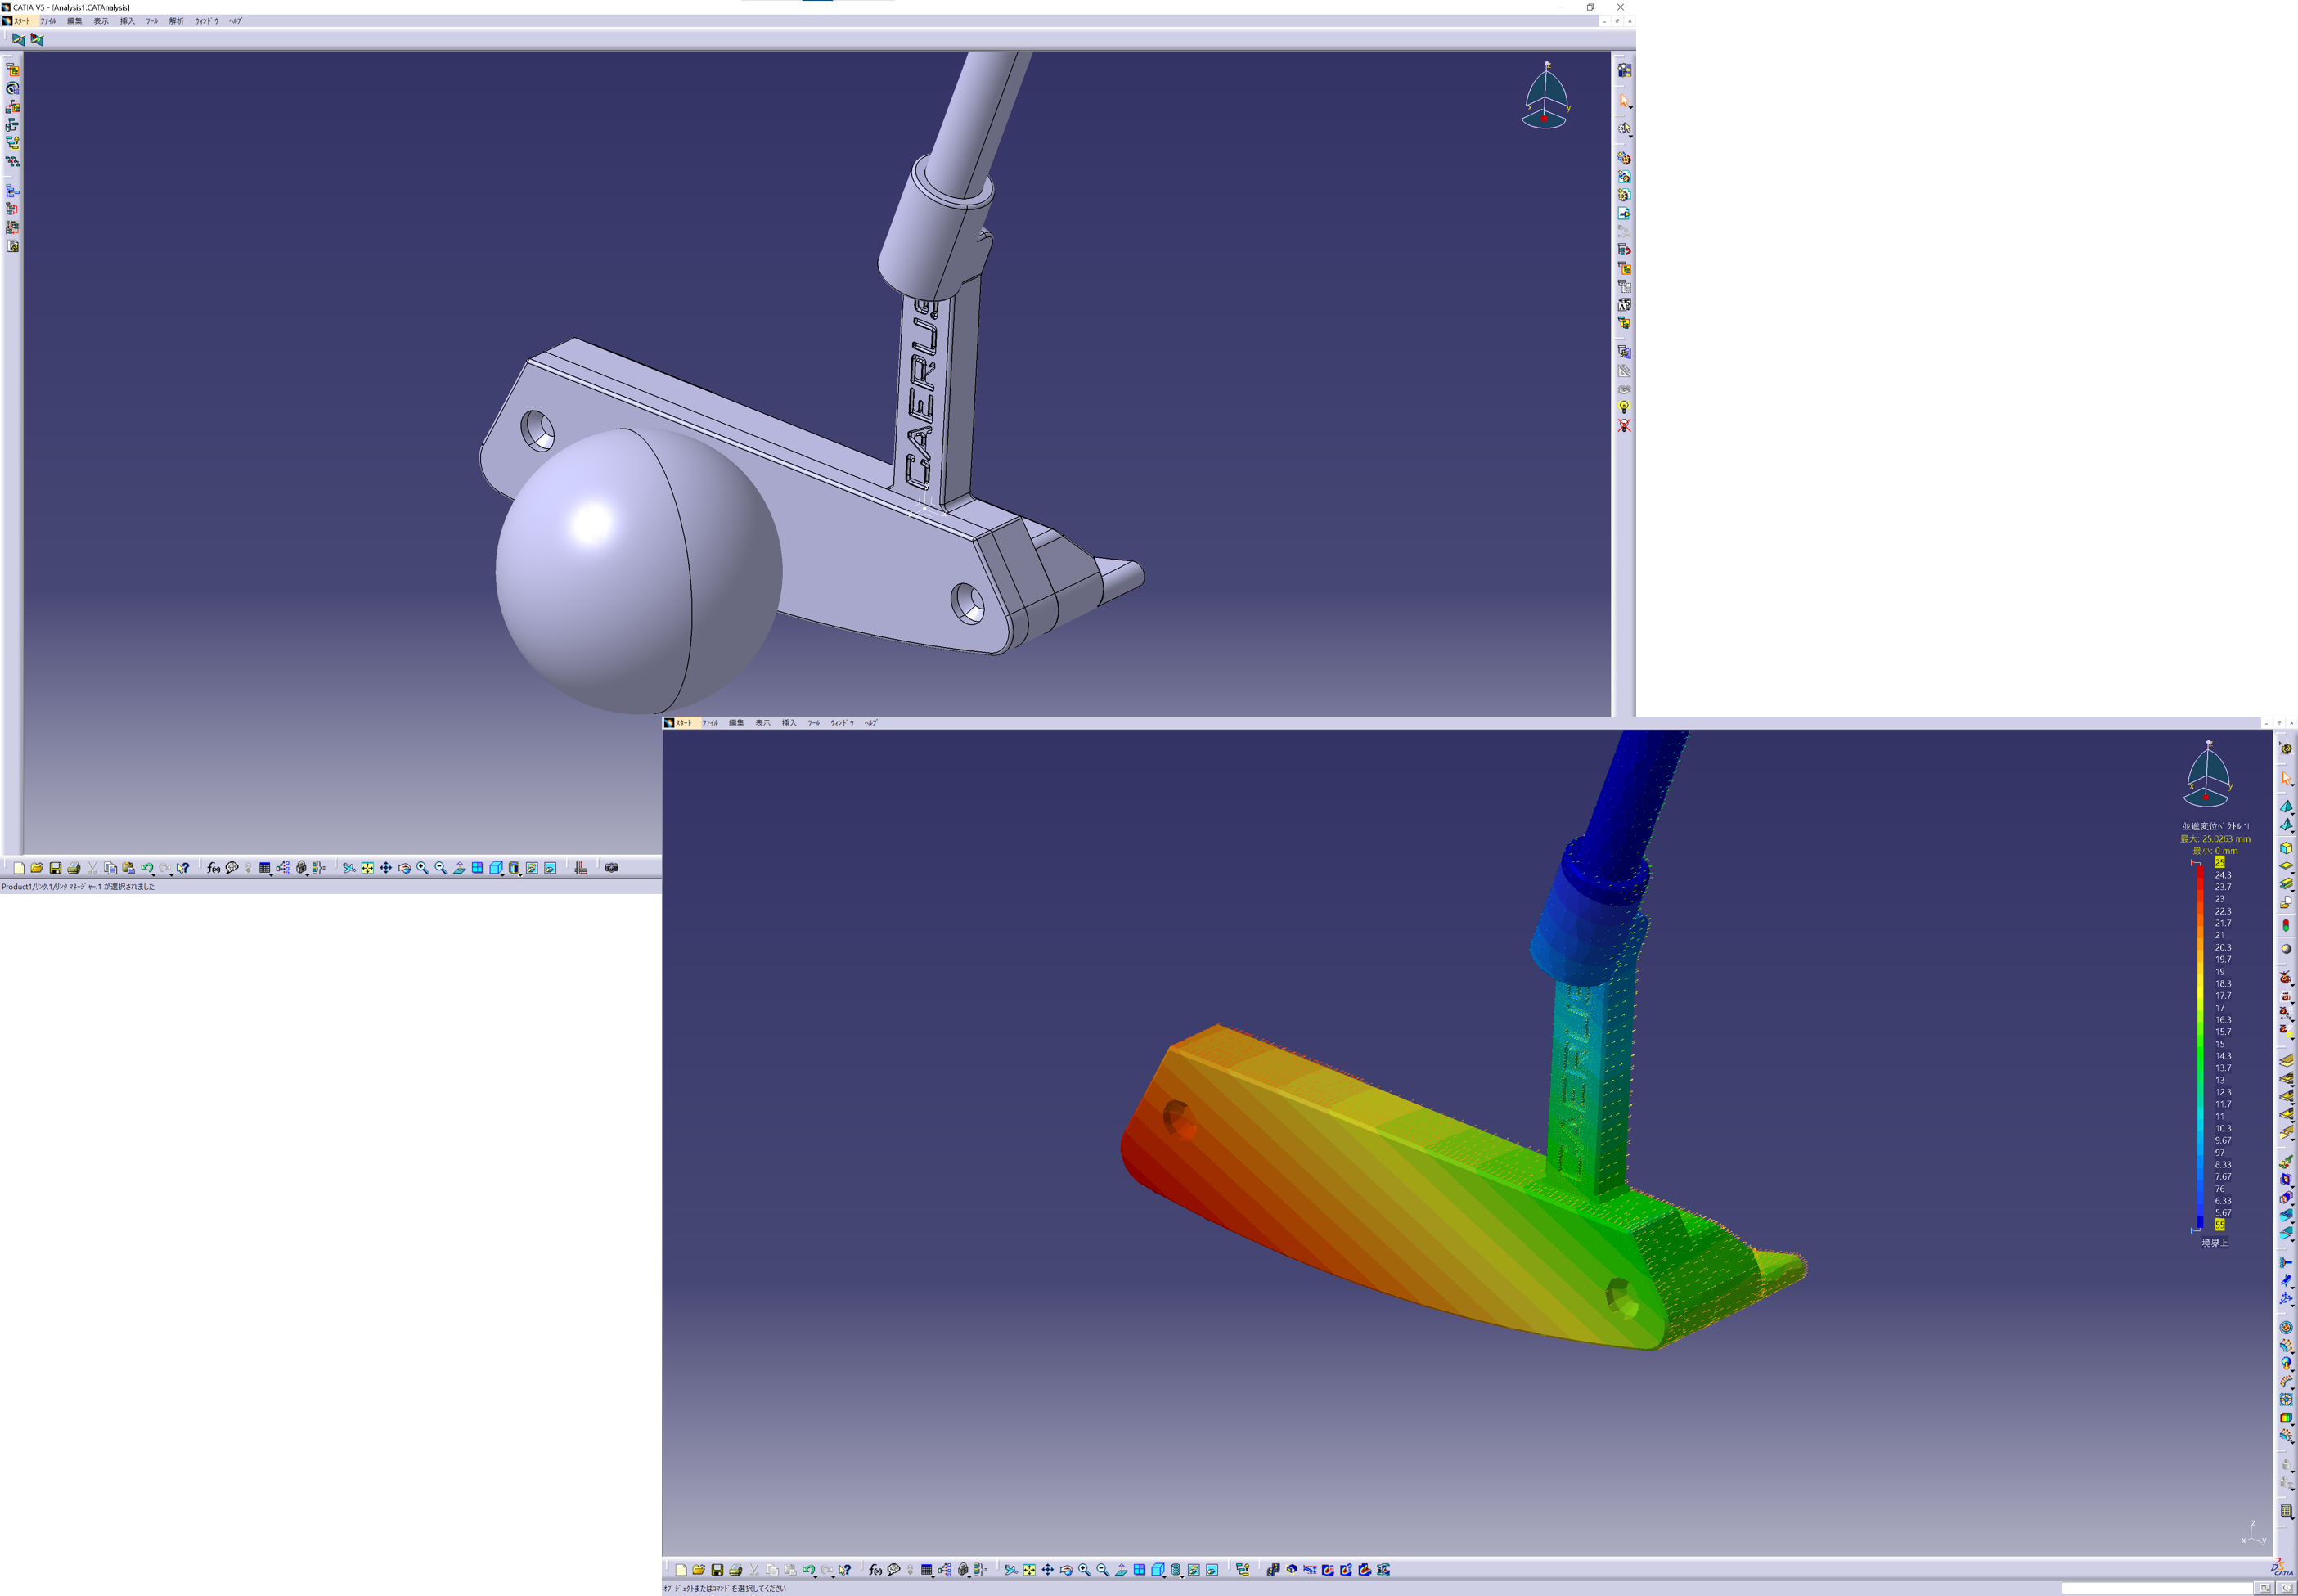
Task: Toggle Multi-view icon in top window toolbar
Action: 477,868
